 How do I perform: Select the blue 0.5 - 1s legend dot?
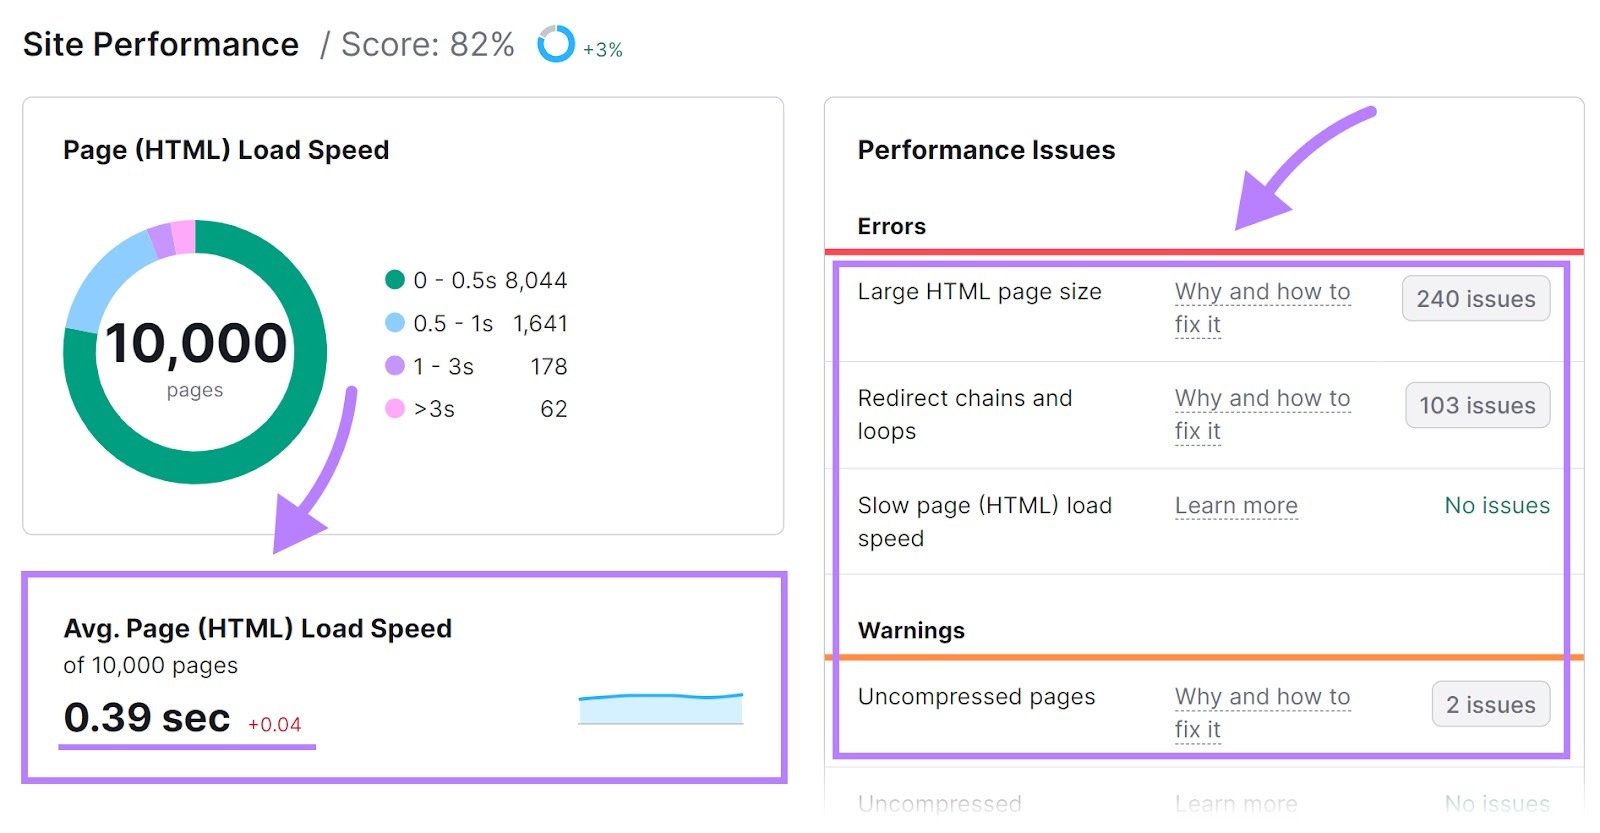395,323
